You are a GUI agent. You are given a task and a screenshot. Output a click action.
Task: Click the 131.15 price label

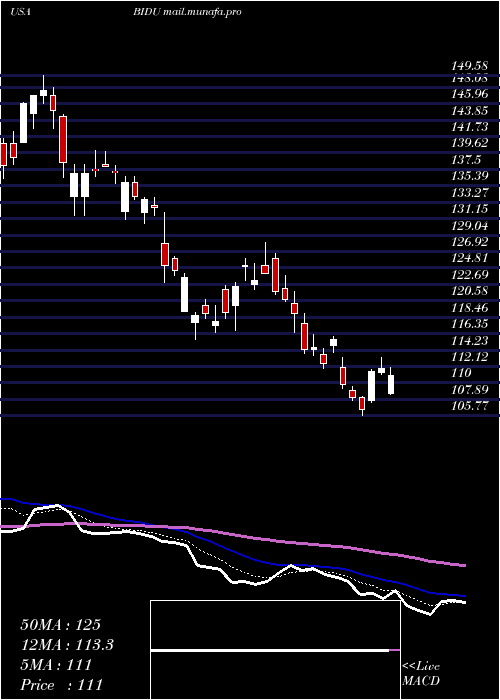click(x=470, y=209)
